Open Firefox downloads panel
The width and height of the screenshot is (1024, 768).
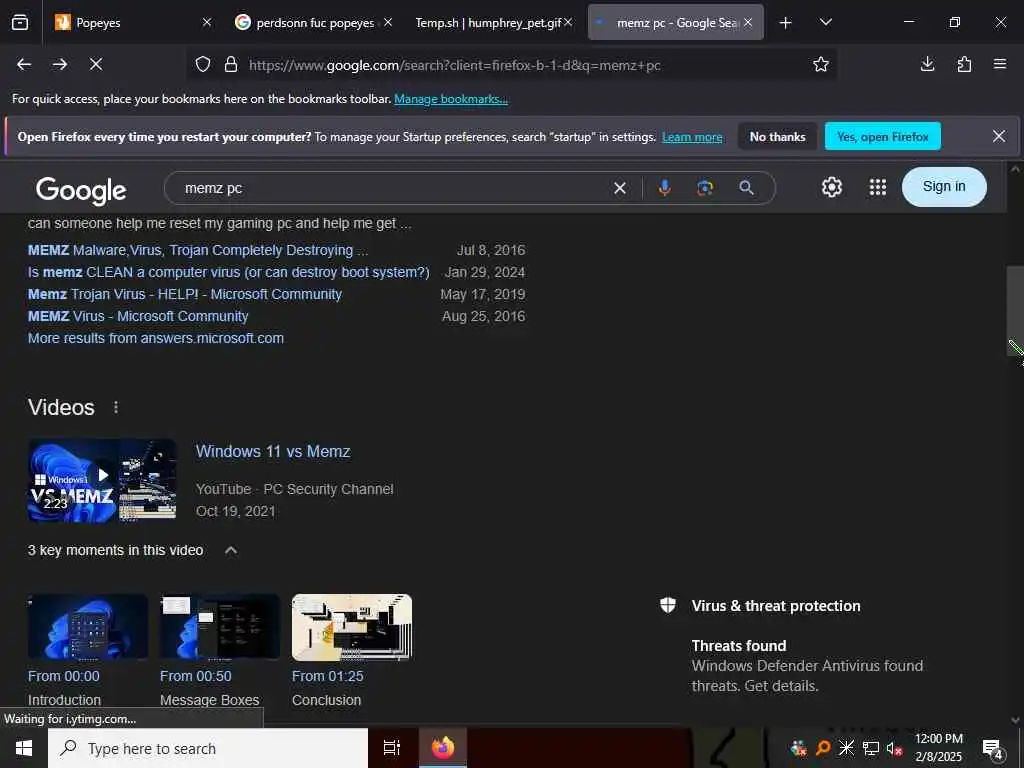pos(927,64)
